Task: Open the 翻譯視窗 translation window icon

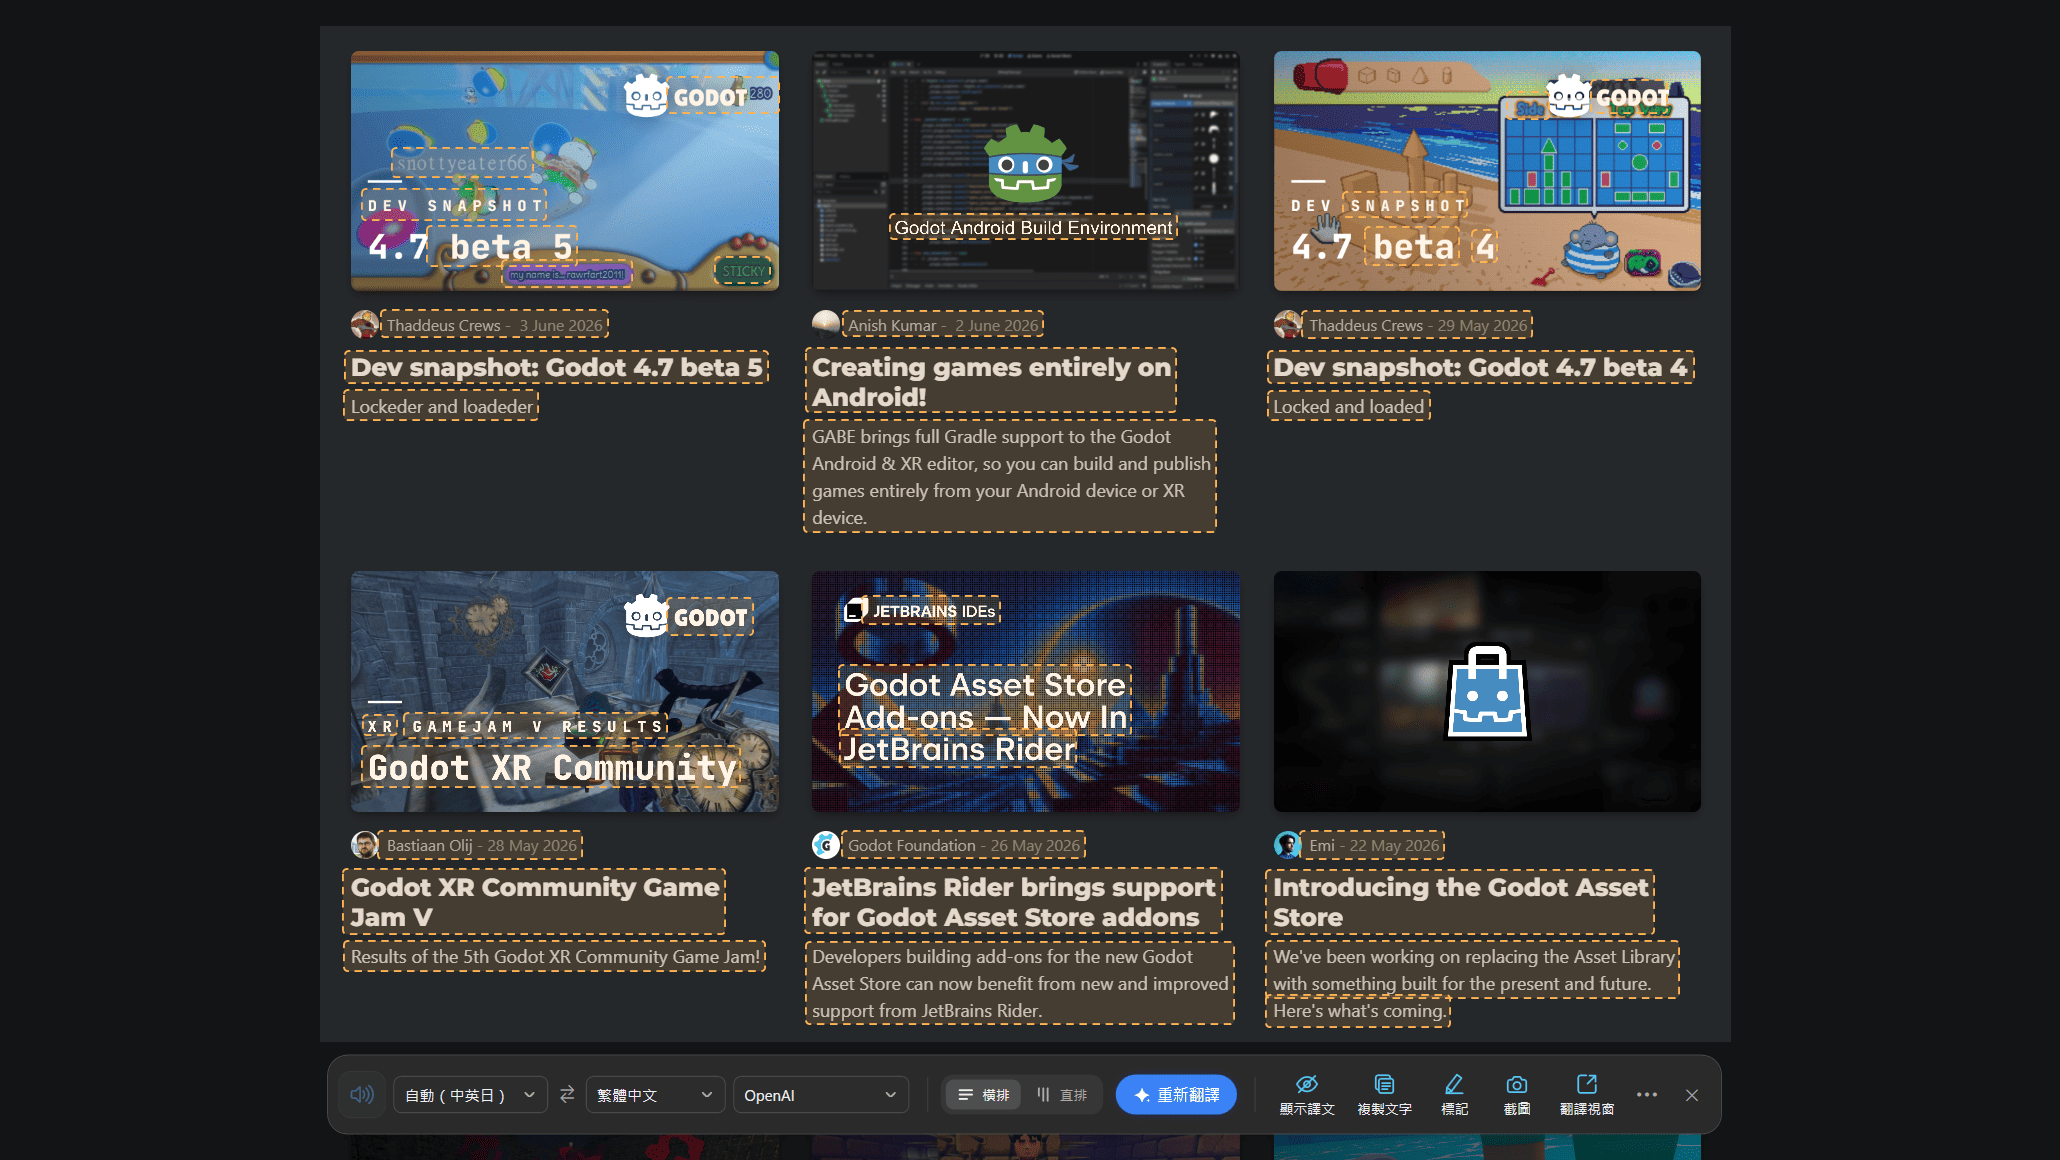Action: [1586, 1094]
